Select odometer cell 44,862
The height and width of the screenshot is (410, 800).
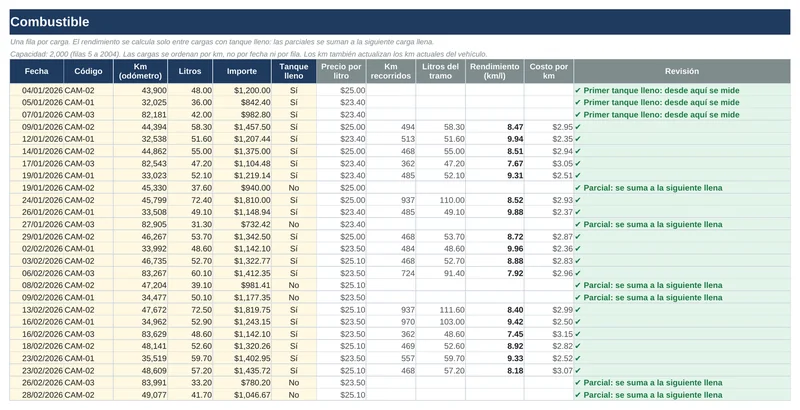point(140,151)
